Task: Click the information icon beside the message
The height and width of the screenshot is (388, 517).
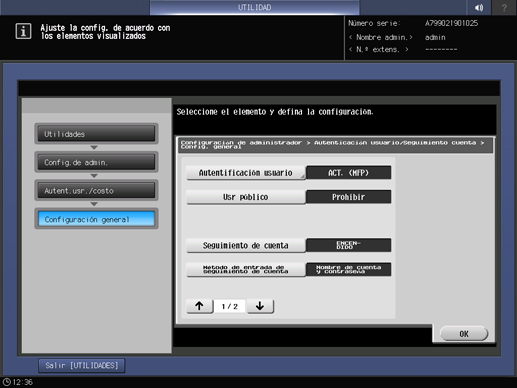Action: [23, 31]
